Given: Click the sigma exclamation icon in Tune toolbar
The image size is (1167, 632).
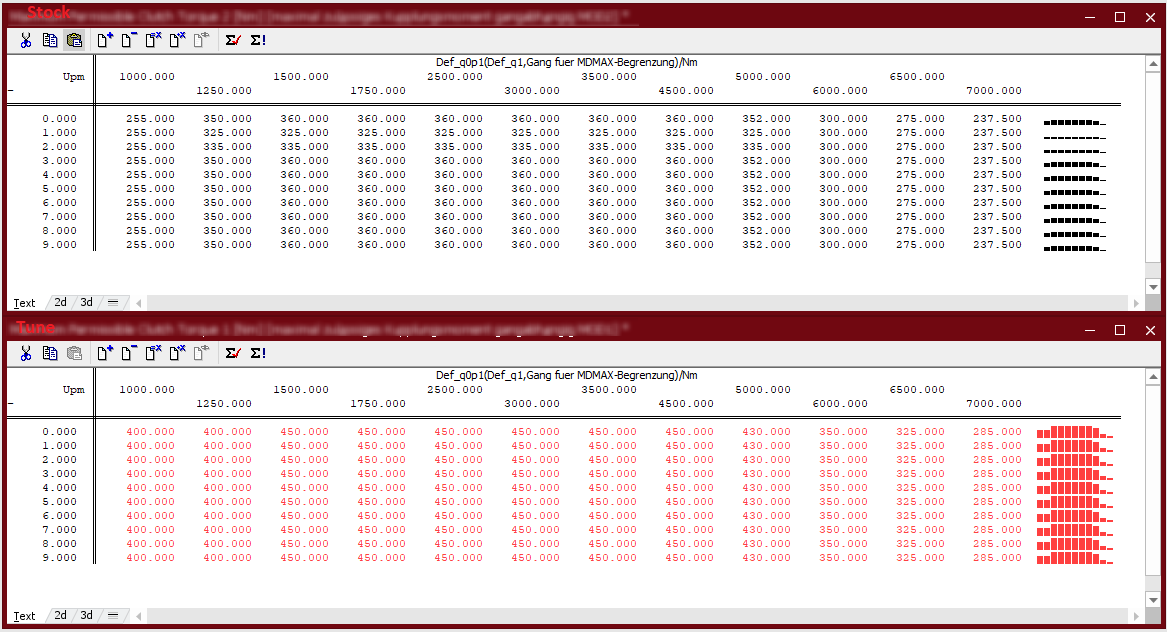Looking at the screenshot, I should pos(258,353).
